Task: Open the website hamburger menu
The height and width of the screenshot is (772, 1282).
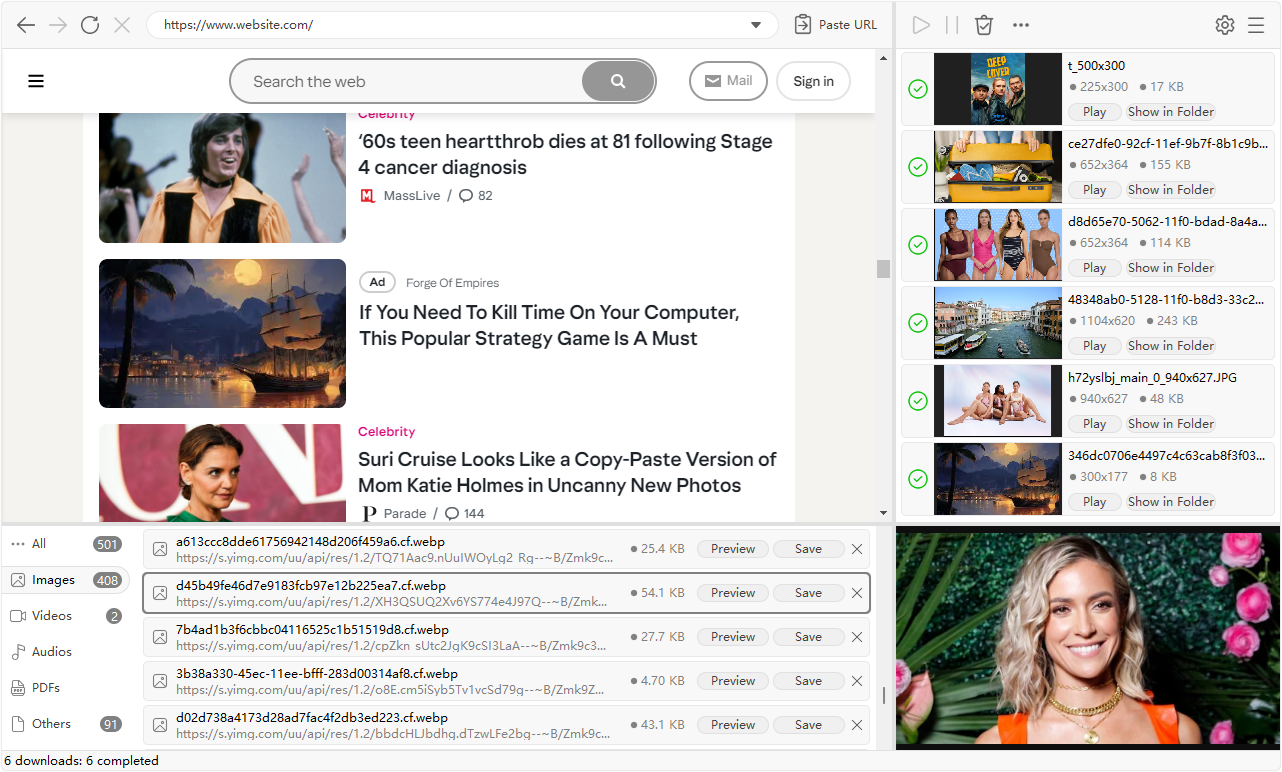Action: [36, 82]
